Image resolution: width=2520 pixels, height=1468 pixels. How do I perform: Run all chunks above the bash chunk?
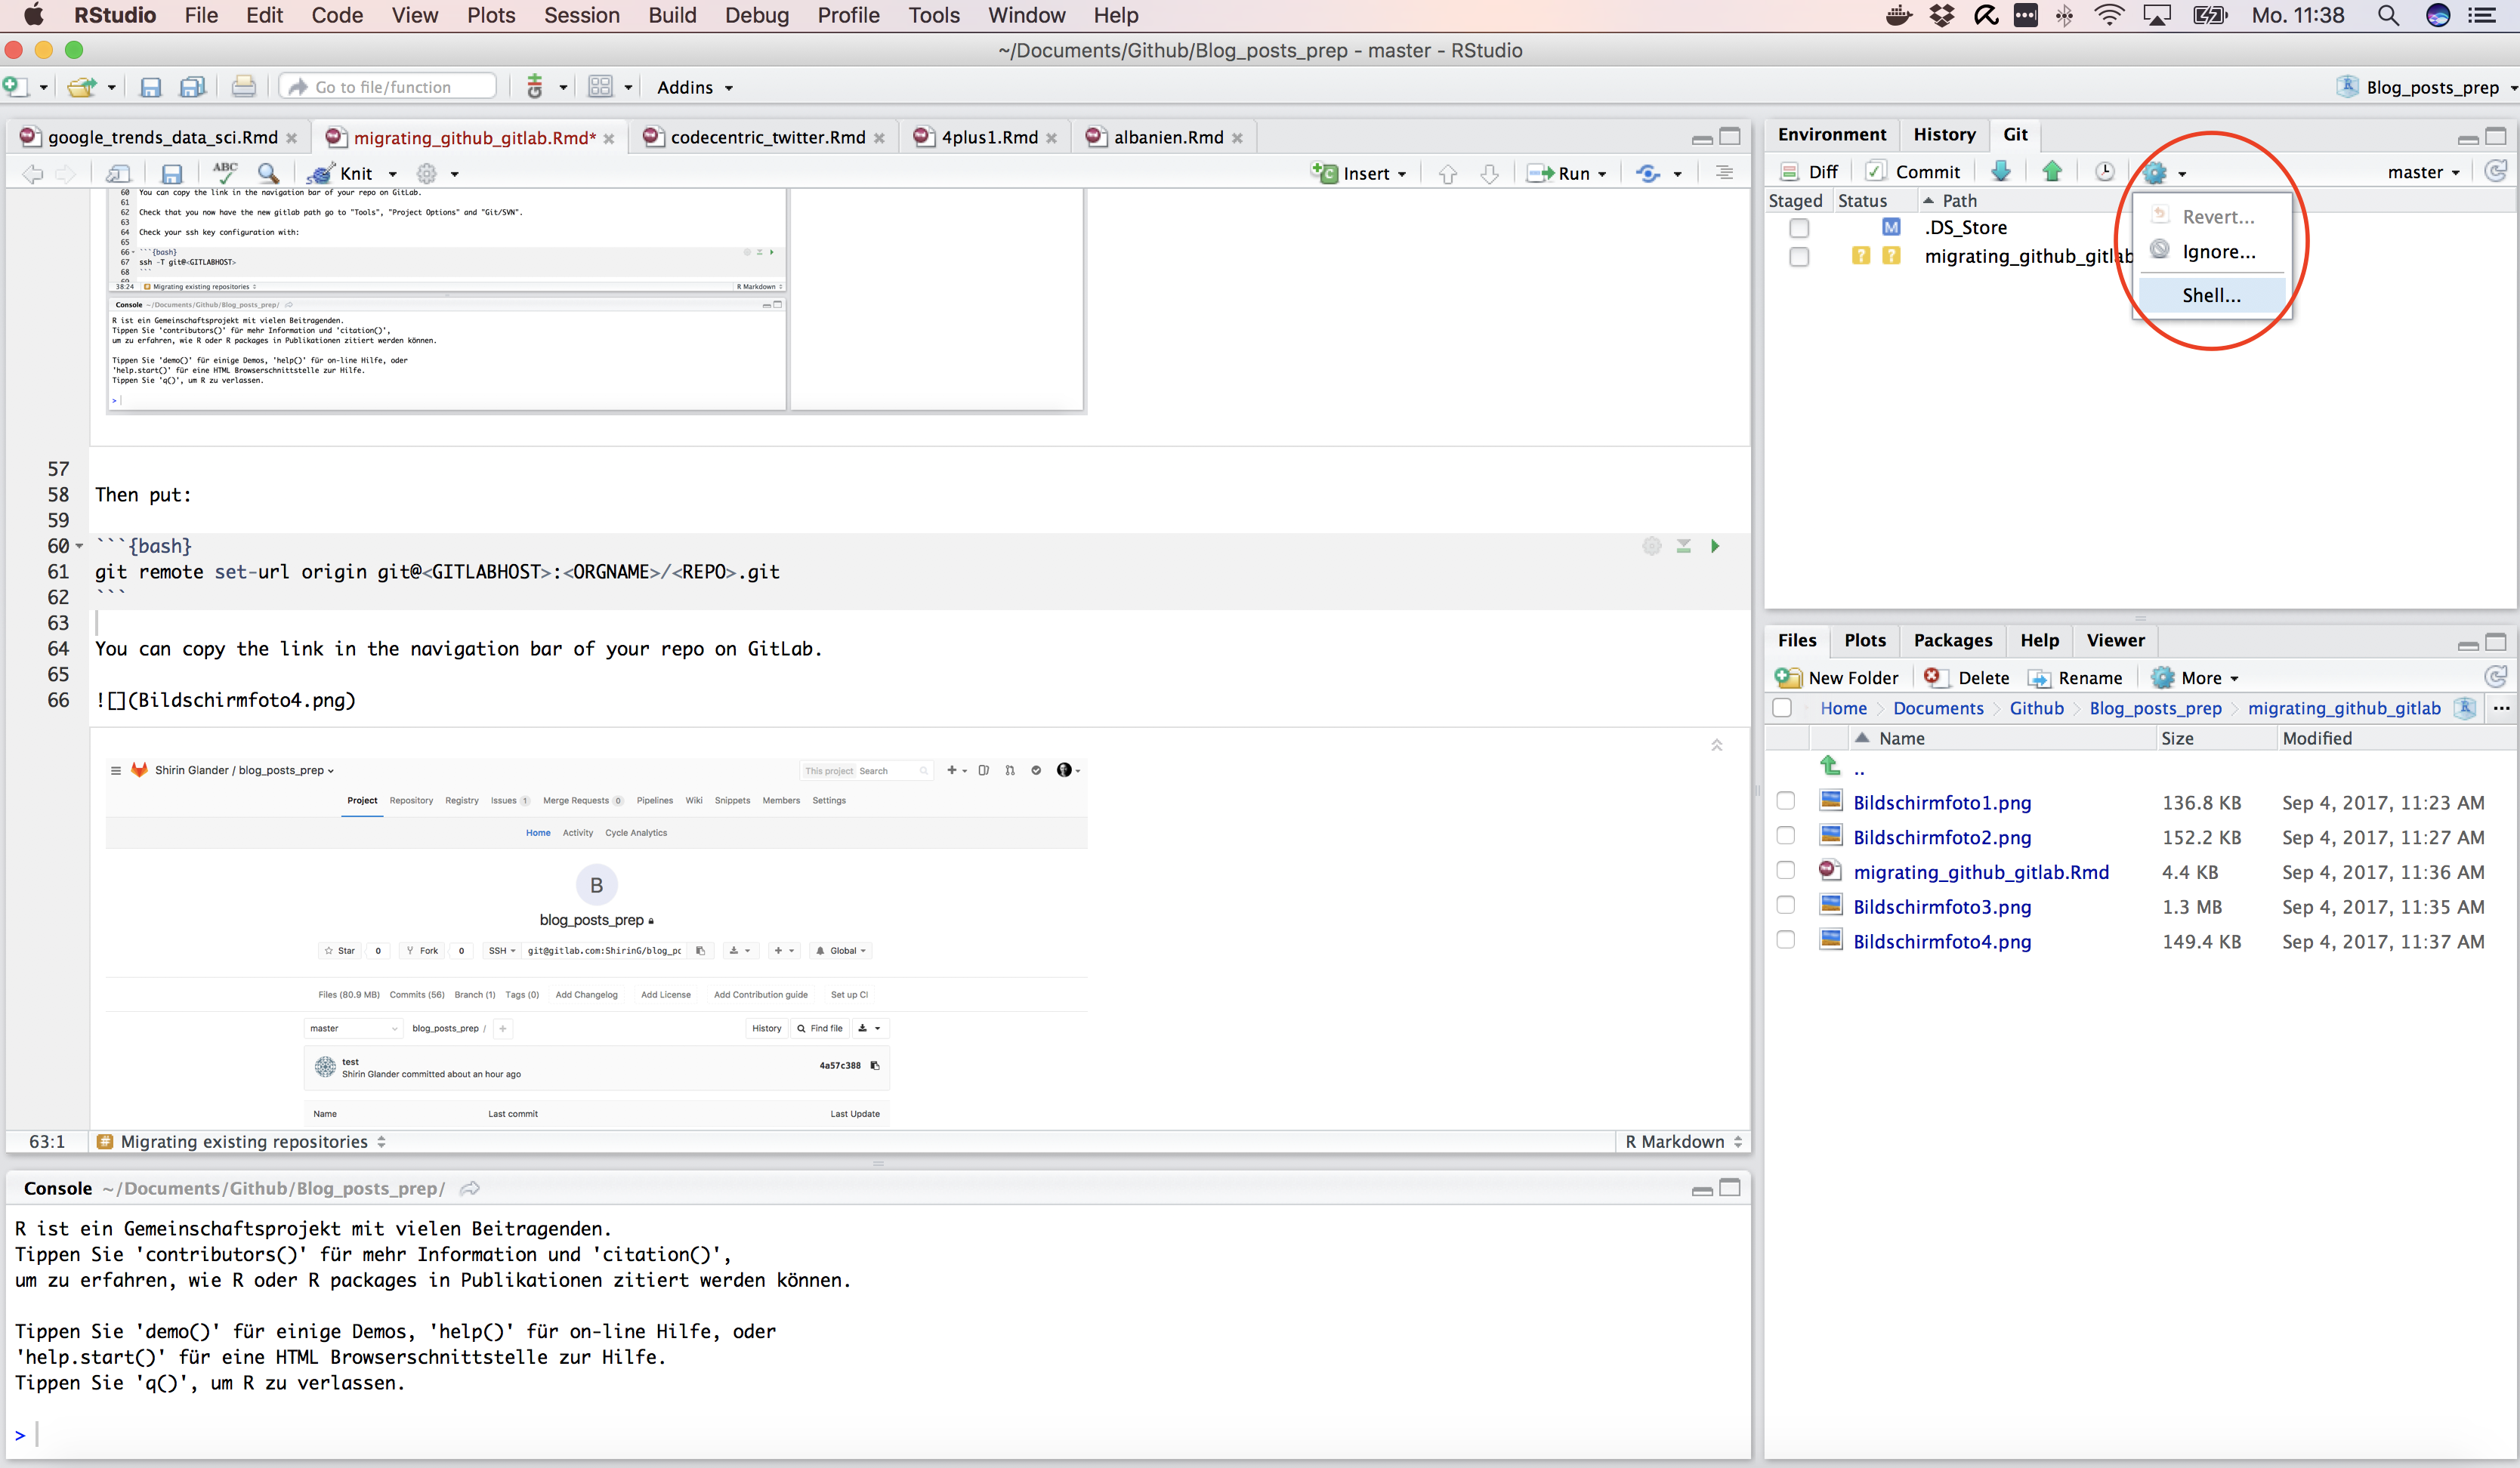point(1684,546)
